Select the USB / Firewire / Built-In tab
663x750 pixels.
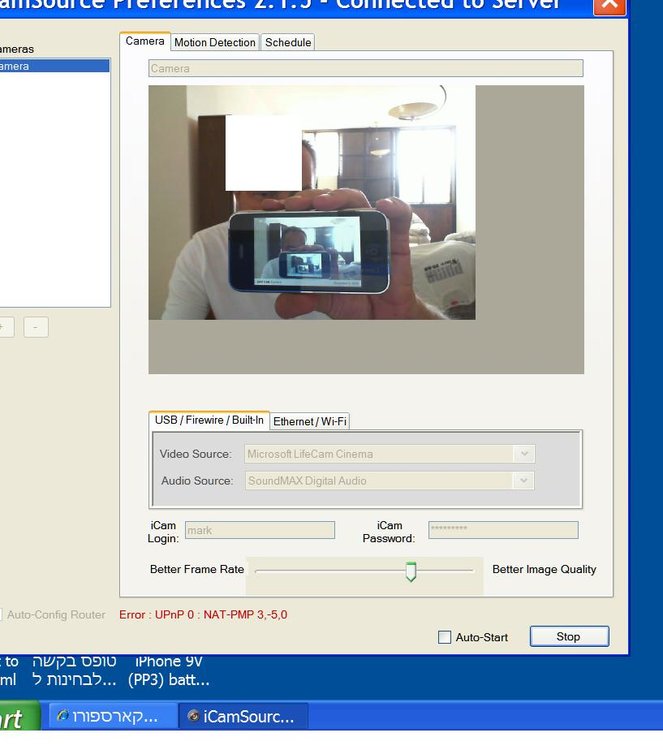209,420
